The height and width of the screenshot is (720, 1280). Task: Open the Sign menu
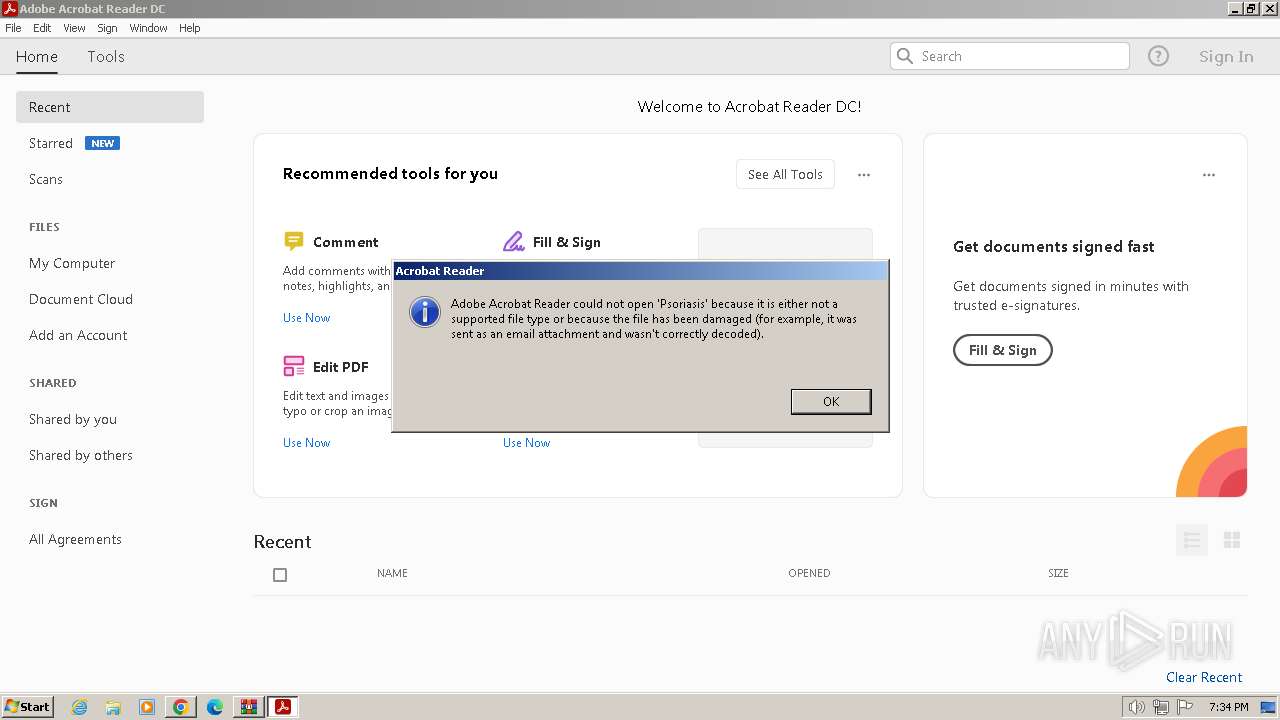click(x=107, y=28)
